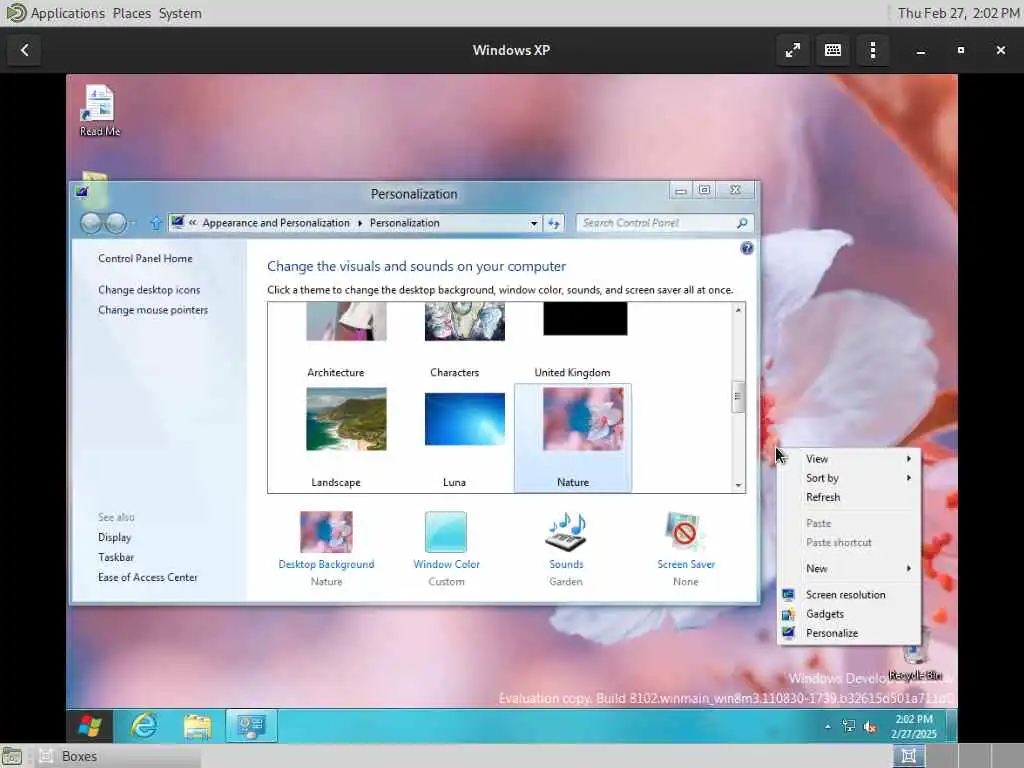Open the Read Me desktop icon

click(99, 111)
